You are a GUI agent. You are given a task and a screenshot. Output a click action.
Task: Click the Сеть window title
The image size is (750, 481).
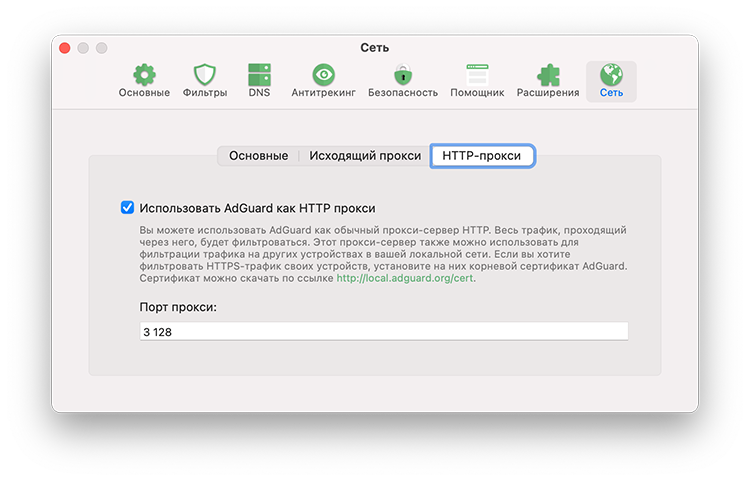pos(375,48)
